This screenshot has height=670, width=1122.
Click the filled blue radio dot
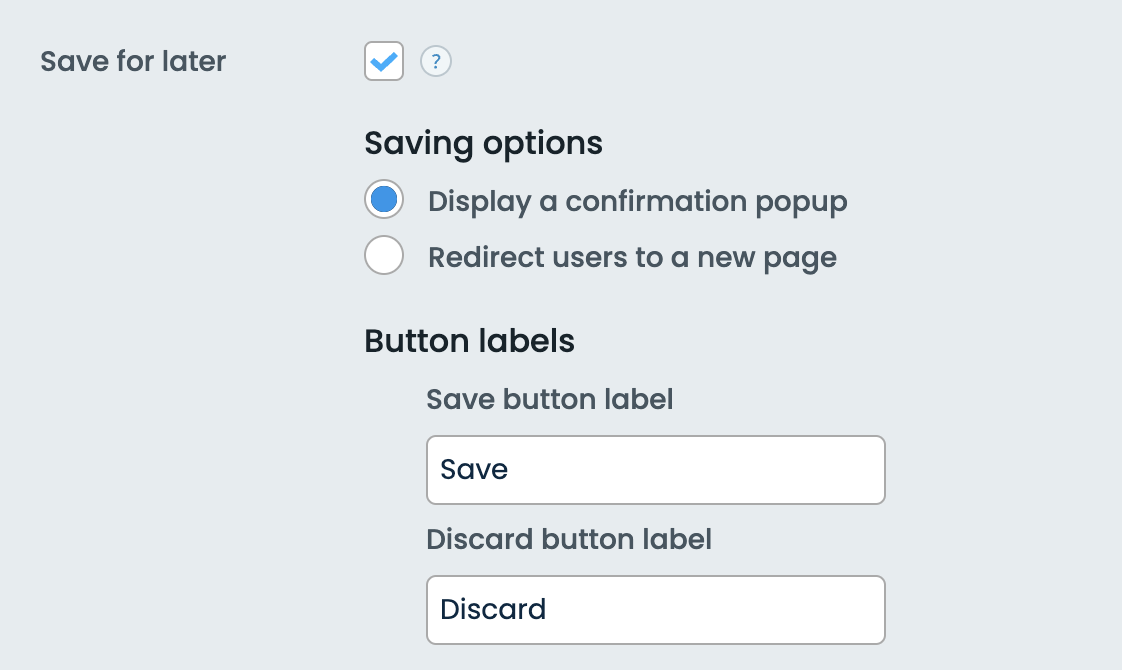point(384,200)
